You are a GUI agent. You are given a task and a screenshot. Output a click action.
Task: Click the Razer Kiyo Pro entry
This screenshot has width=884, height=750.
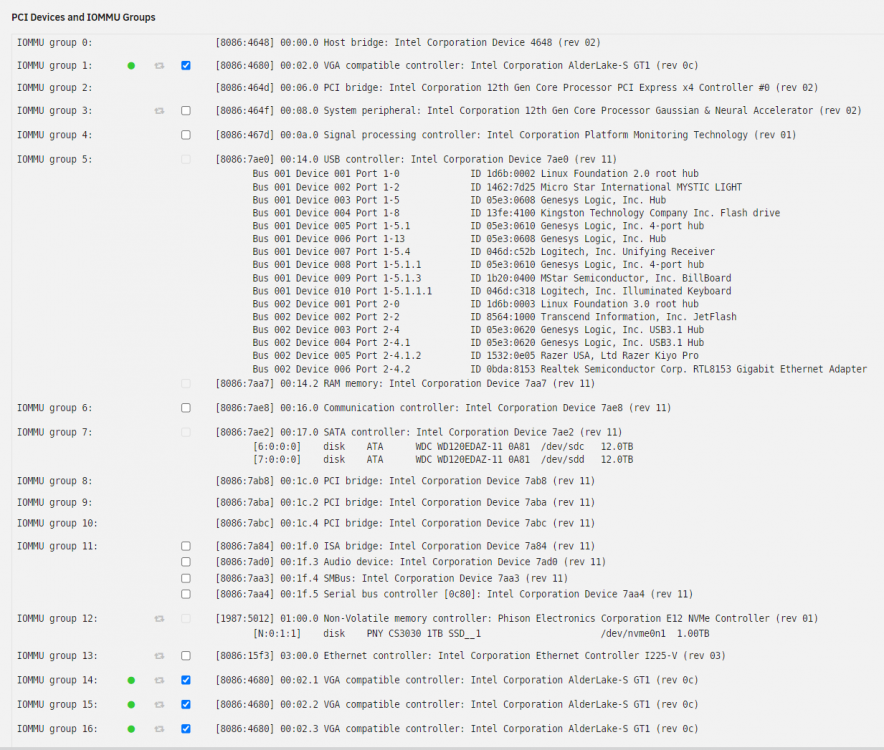tap(476, 356)
